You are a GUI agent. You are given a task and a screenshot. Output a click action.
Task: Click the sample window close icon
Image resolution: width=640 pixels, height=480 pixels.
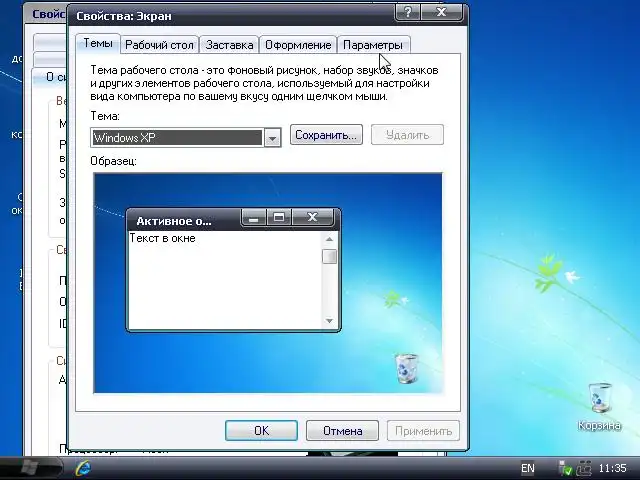[x=313, y=218]
